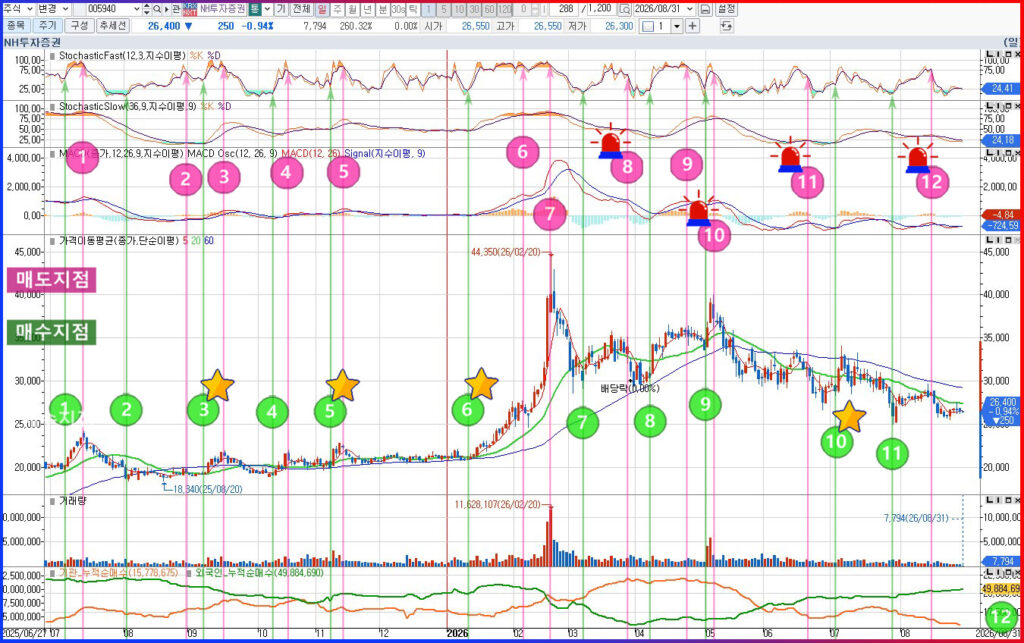Maximize the MACD indicator pane

tap(1008, 153)
